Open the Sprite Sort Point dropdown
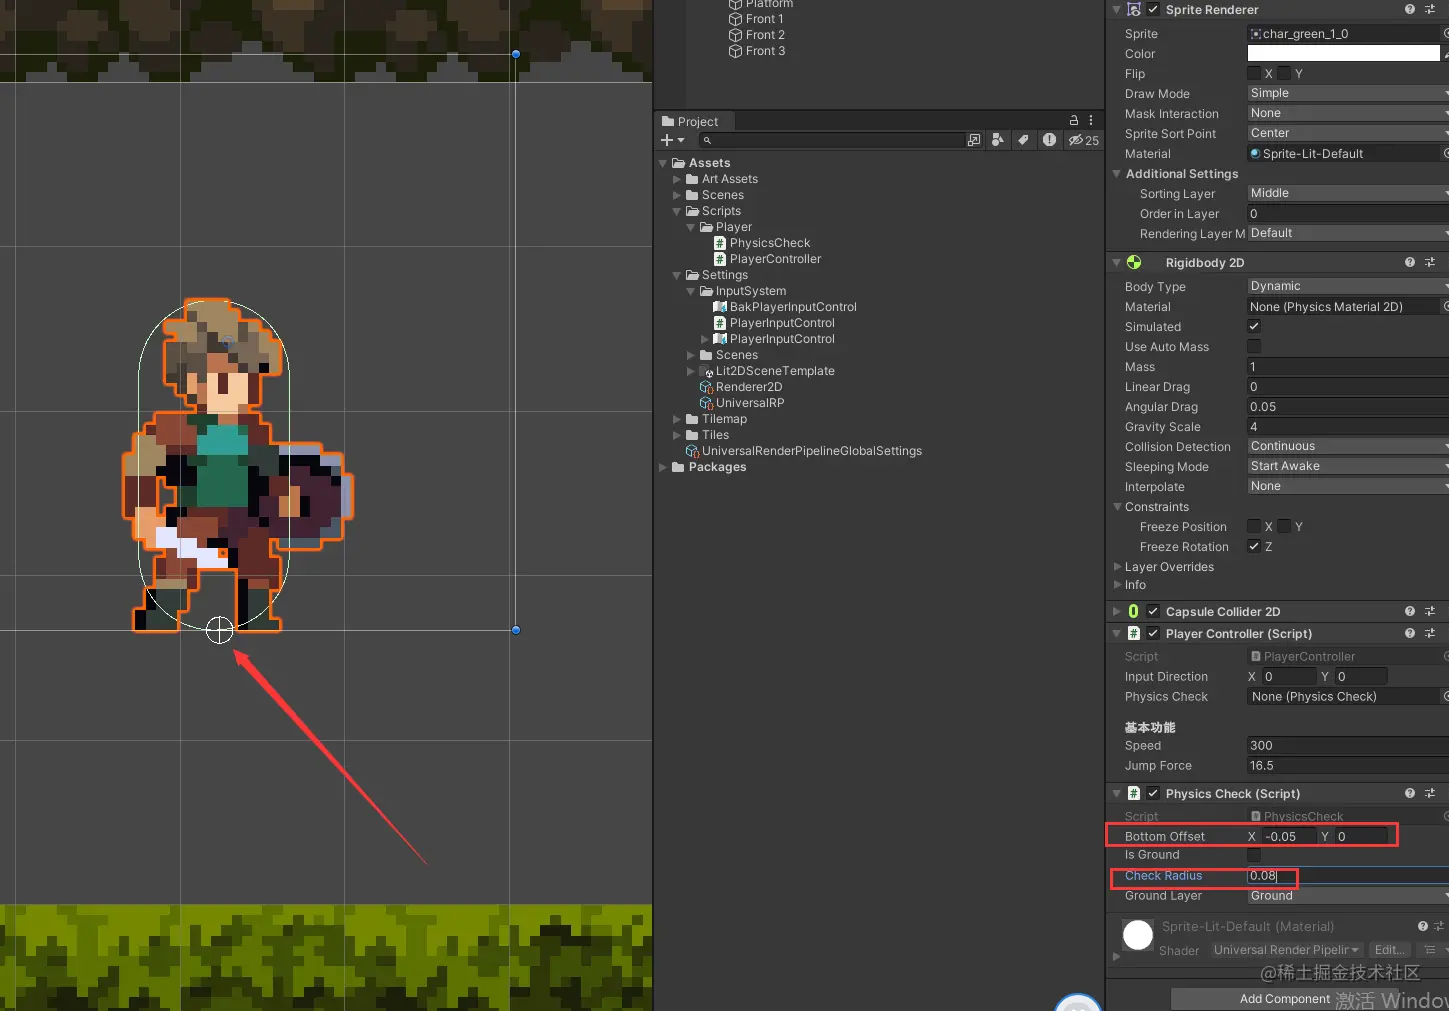Screen dimensions: 1449x1011 pos(1347,133)
